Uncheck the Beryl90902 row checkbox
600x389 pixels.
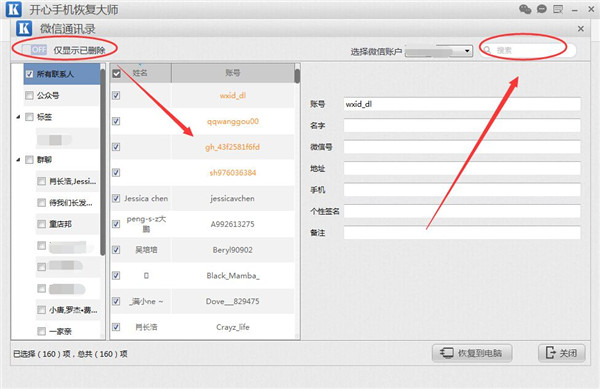(116, 250)
